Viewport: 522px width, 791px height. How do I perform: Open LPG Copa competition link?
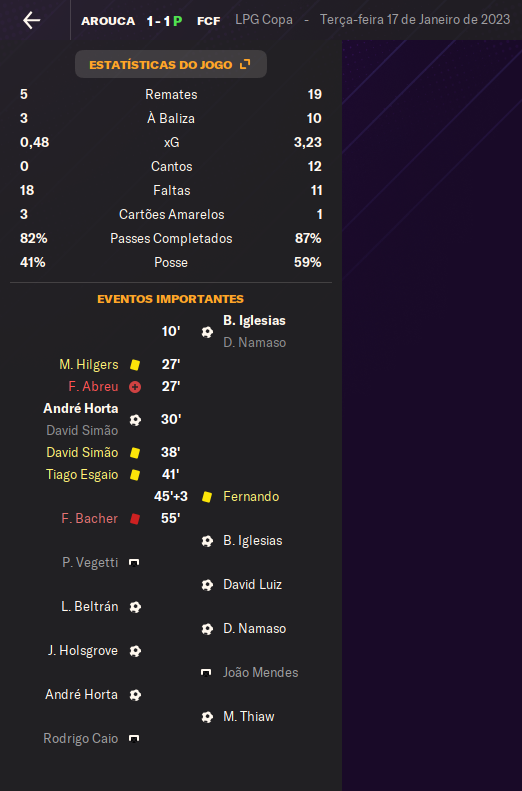pyautogui.click(x=264, y=20)
